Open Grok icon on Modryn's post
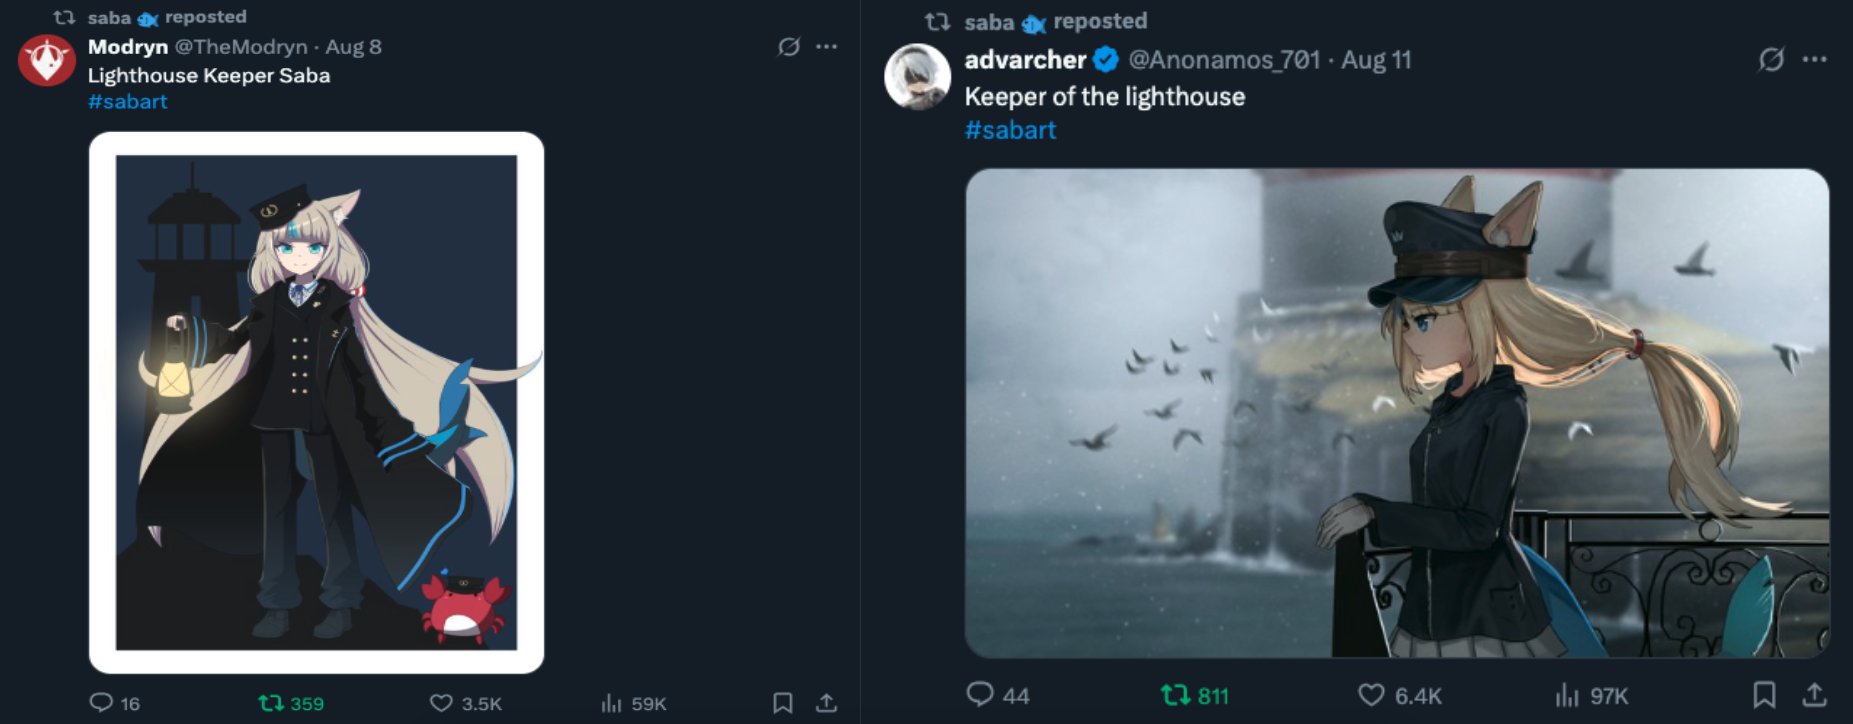The width and height of the screenshot is (1853, 724). click(789, 47)
